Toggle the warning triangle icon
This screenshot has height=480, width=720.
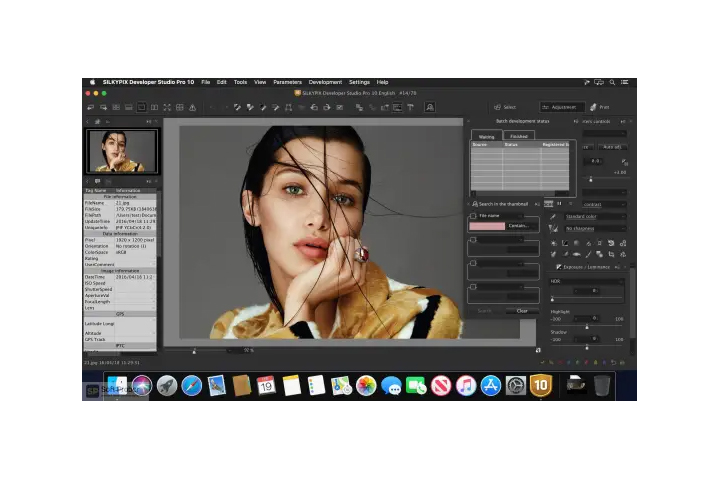(192, 107)
